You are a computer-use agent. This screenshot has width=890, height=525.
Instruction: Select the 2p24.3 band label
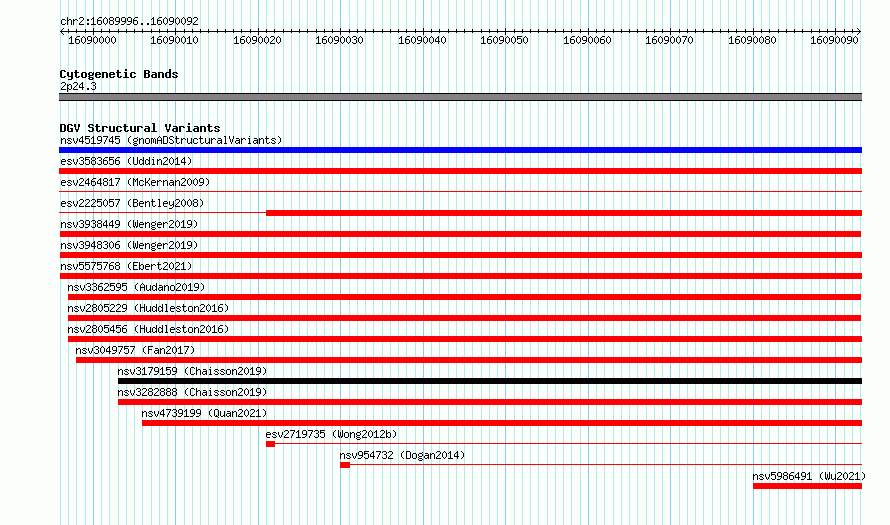click(78, 86)
